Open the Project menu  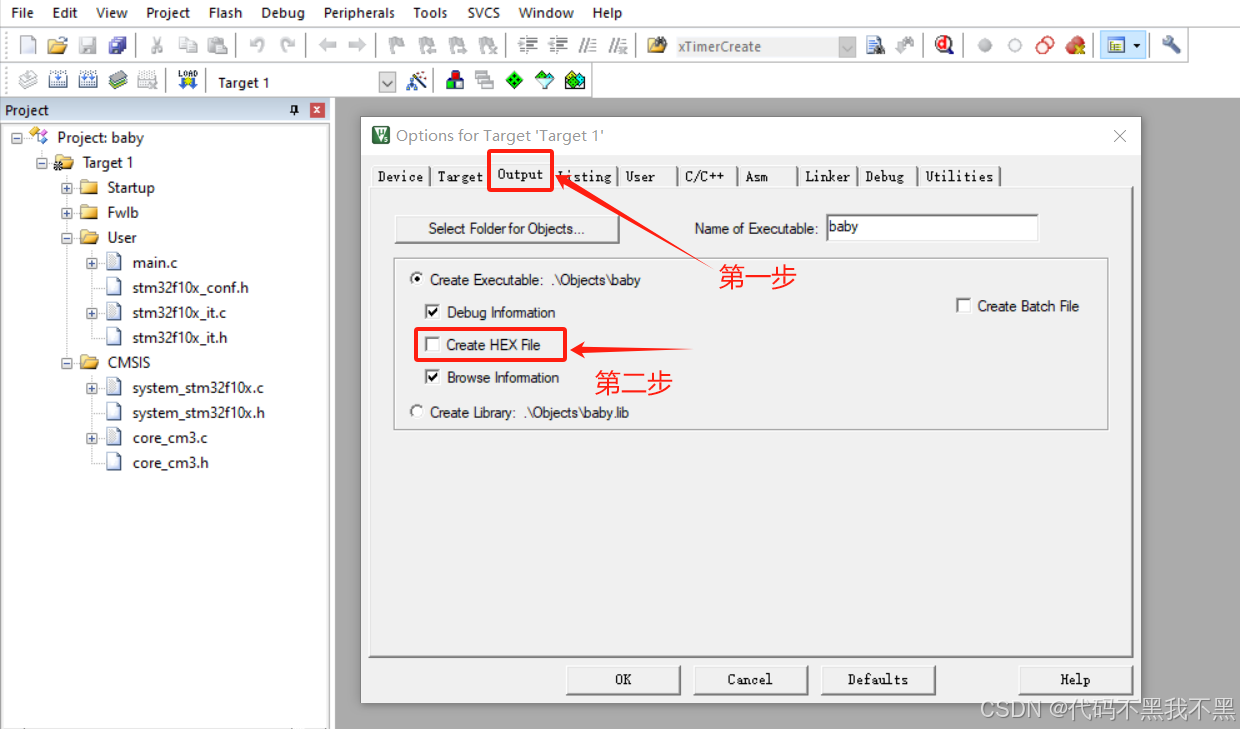click(168, 13)
